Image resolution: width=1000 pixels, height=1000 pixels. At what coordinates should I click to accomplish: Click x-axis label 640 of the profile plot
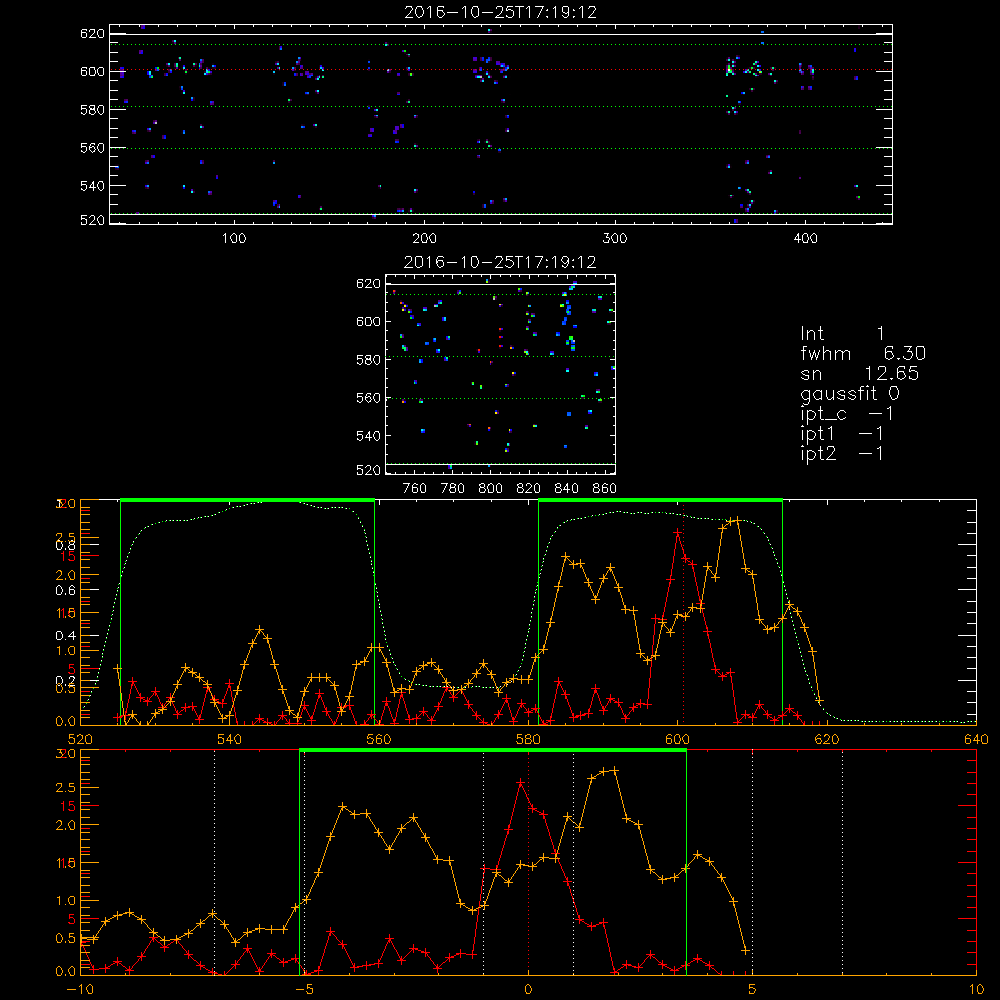tap(976, 739)
